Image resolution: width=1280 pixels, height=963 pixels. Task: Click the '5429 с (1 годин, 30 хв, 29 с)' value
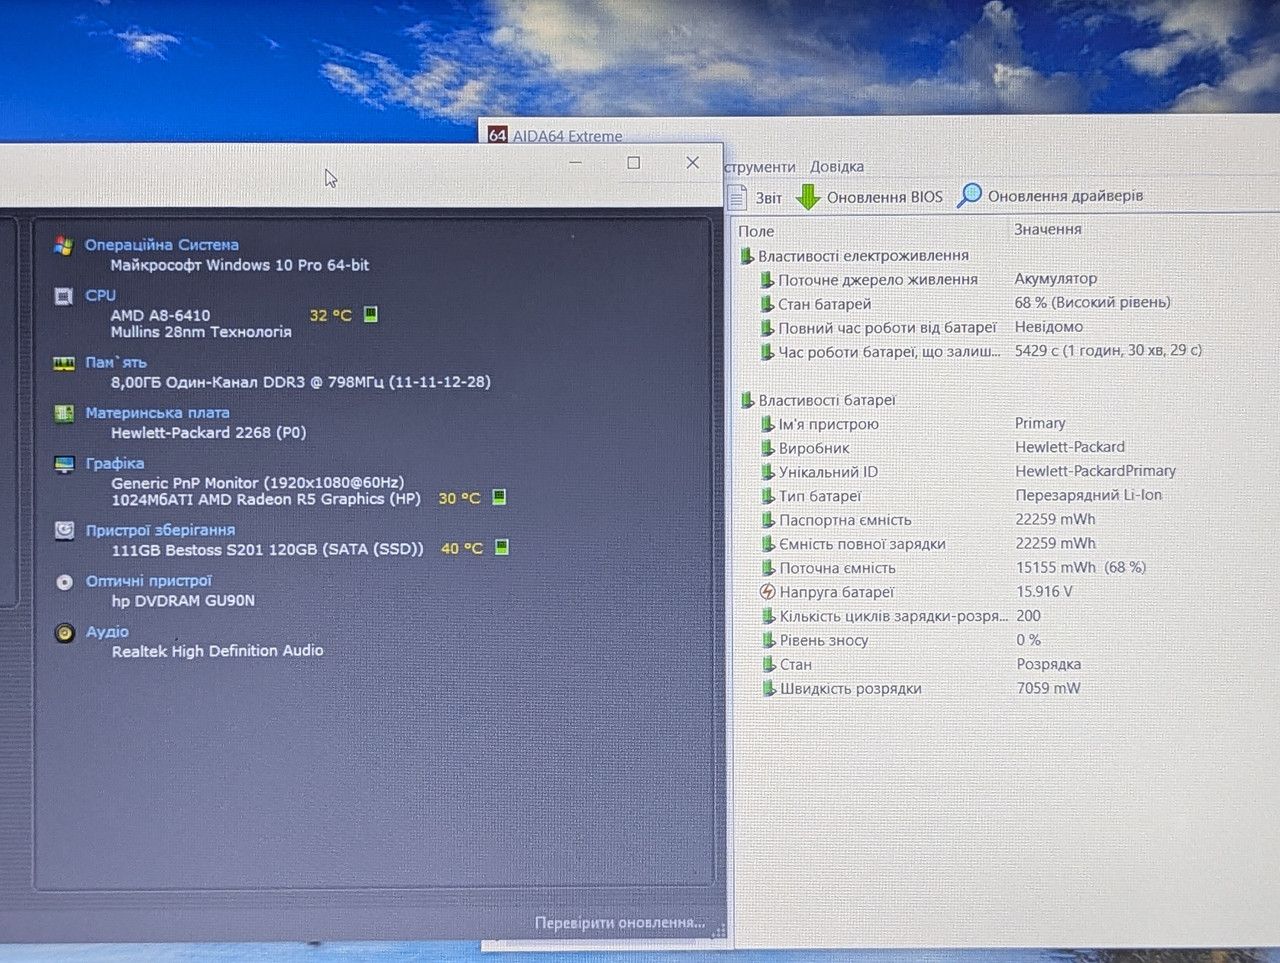pyautogui.click(x=1109, y=351)
